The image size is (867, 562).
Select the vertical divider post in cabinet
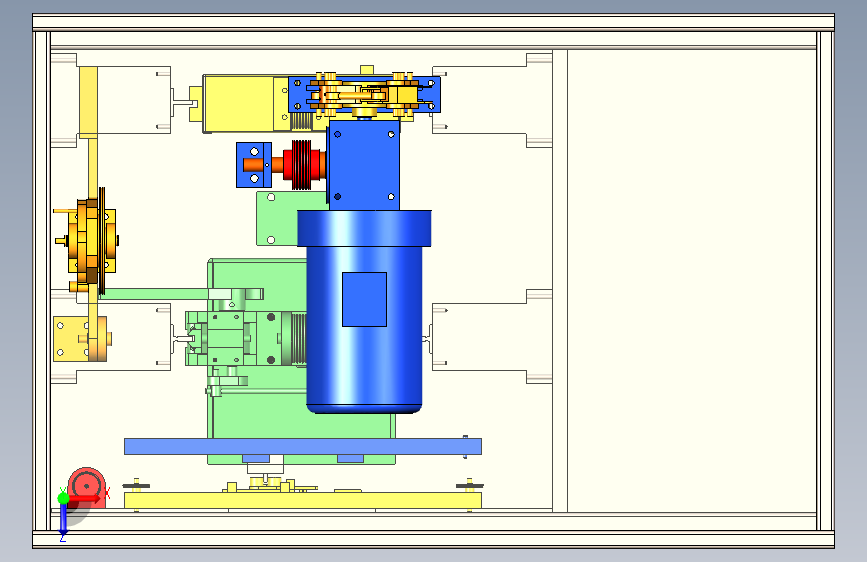(560, 281)
